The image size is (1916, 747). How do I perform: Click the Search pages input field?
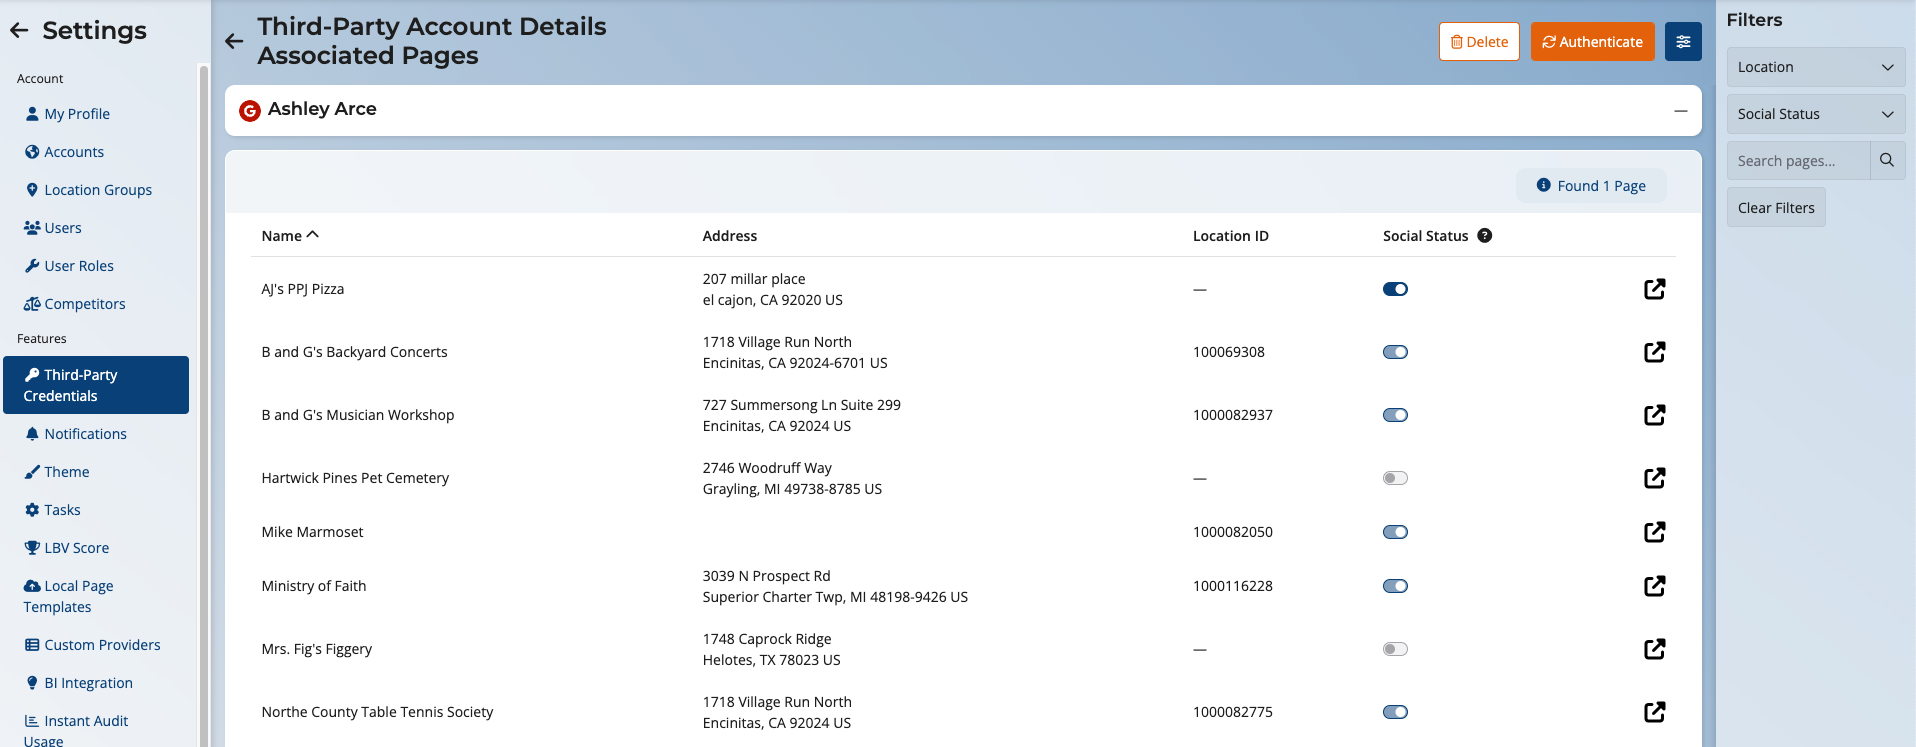point(1797,161)
